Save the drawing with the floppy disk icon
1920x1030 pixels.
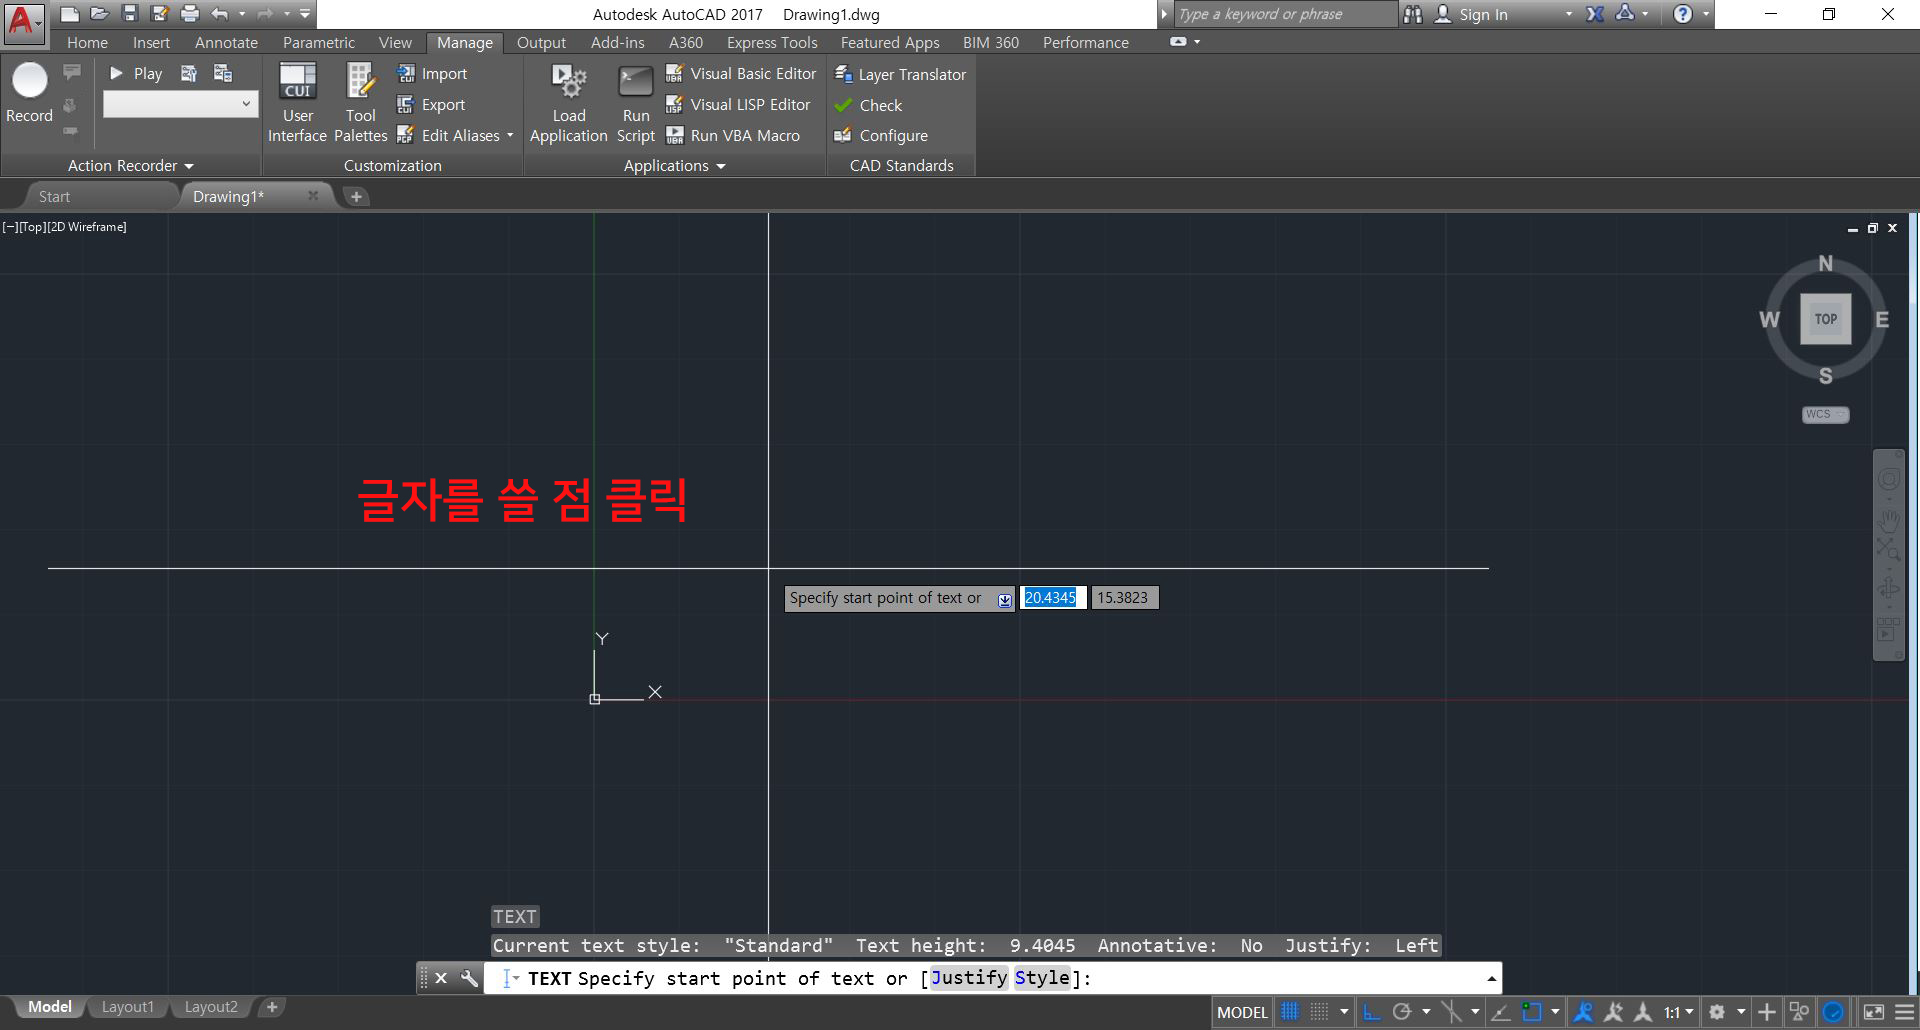point(129,14)
